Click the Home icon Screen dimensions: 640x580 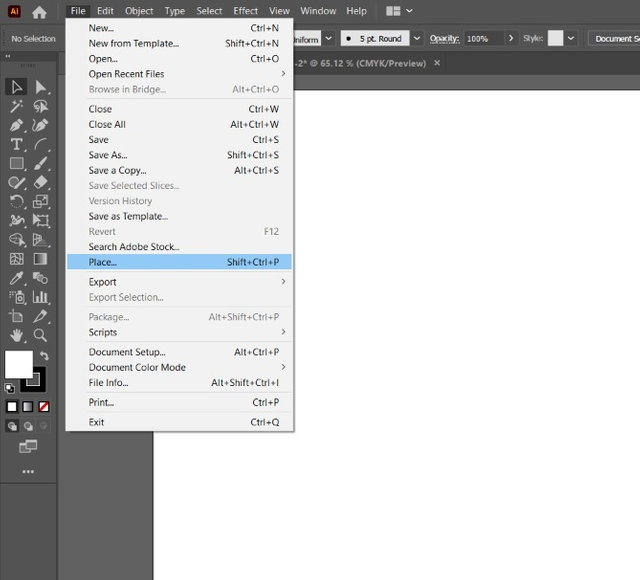pos(39,12)
